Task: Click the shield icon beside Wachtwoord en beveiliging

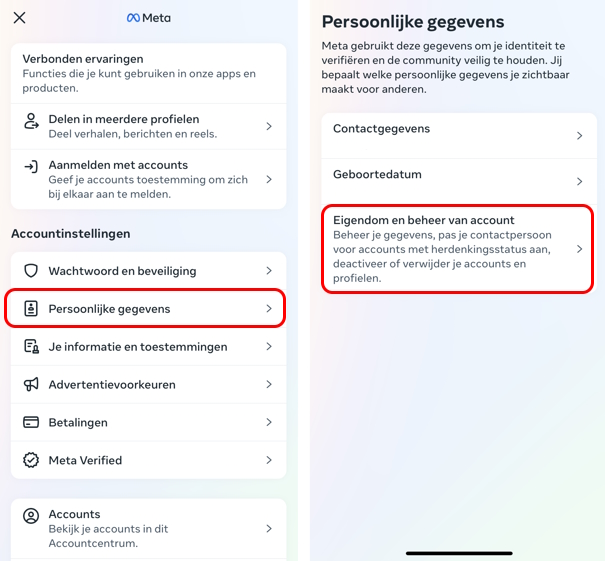Action: [31, 271]
